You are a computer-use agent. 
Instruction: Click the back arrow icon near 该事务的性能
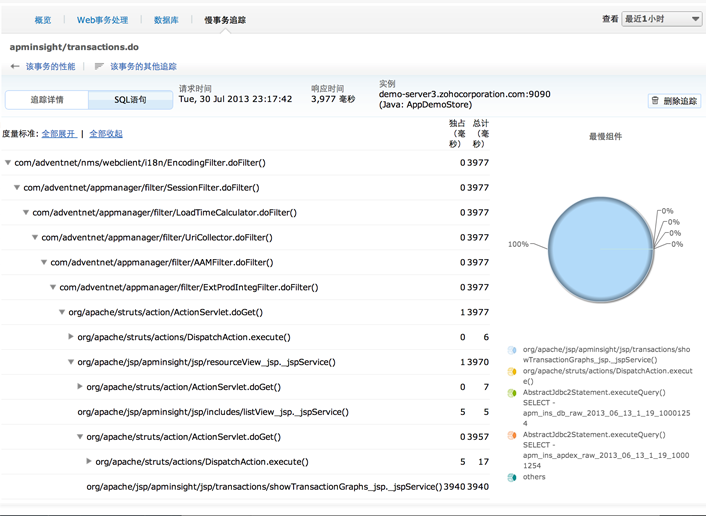(x=15, y=67)
